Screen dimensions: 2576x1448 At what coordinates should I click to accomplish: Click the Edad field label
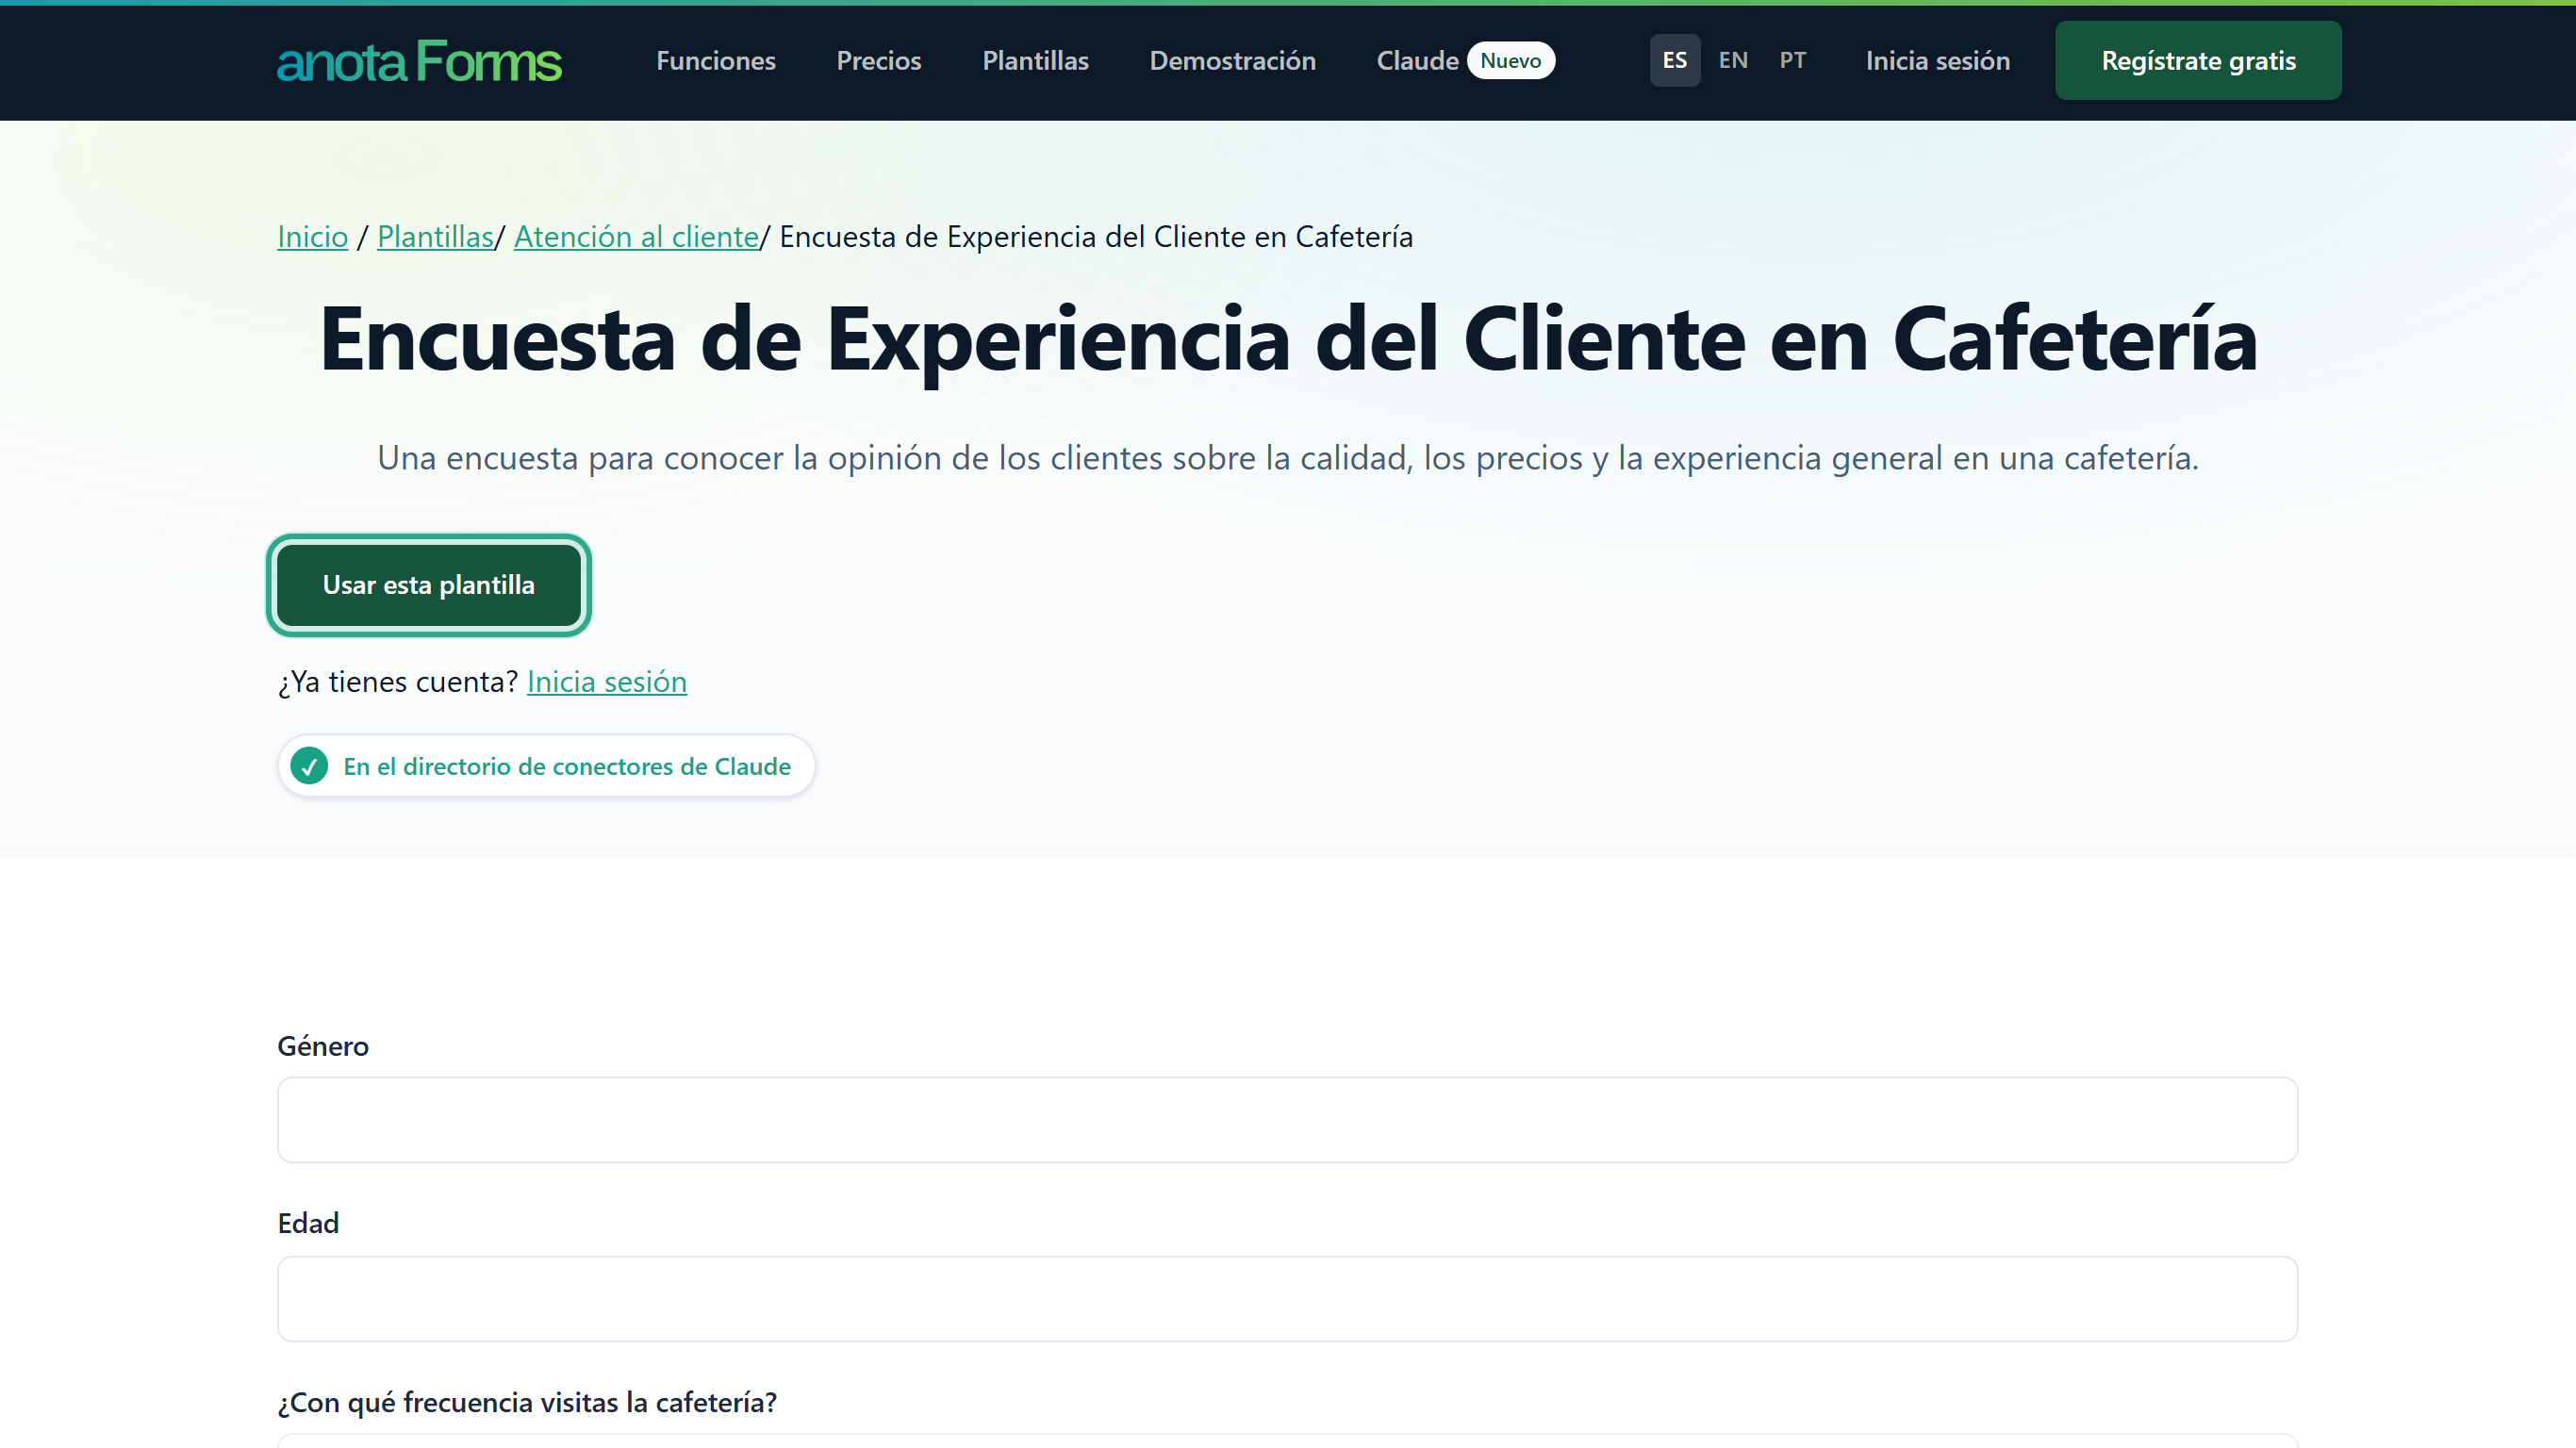point(308,1224)
